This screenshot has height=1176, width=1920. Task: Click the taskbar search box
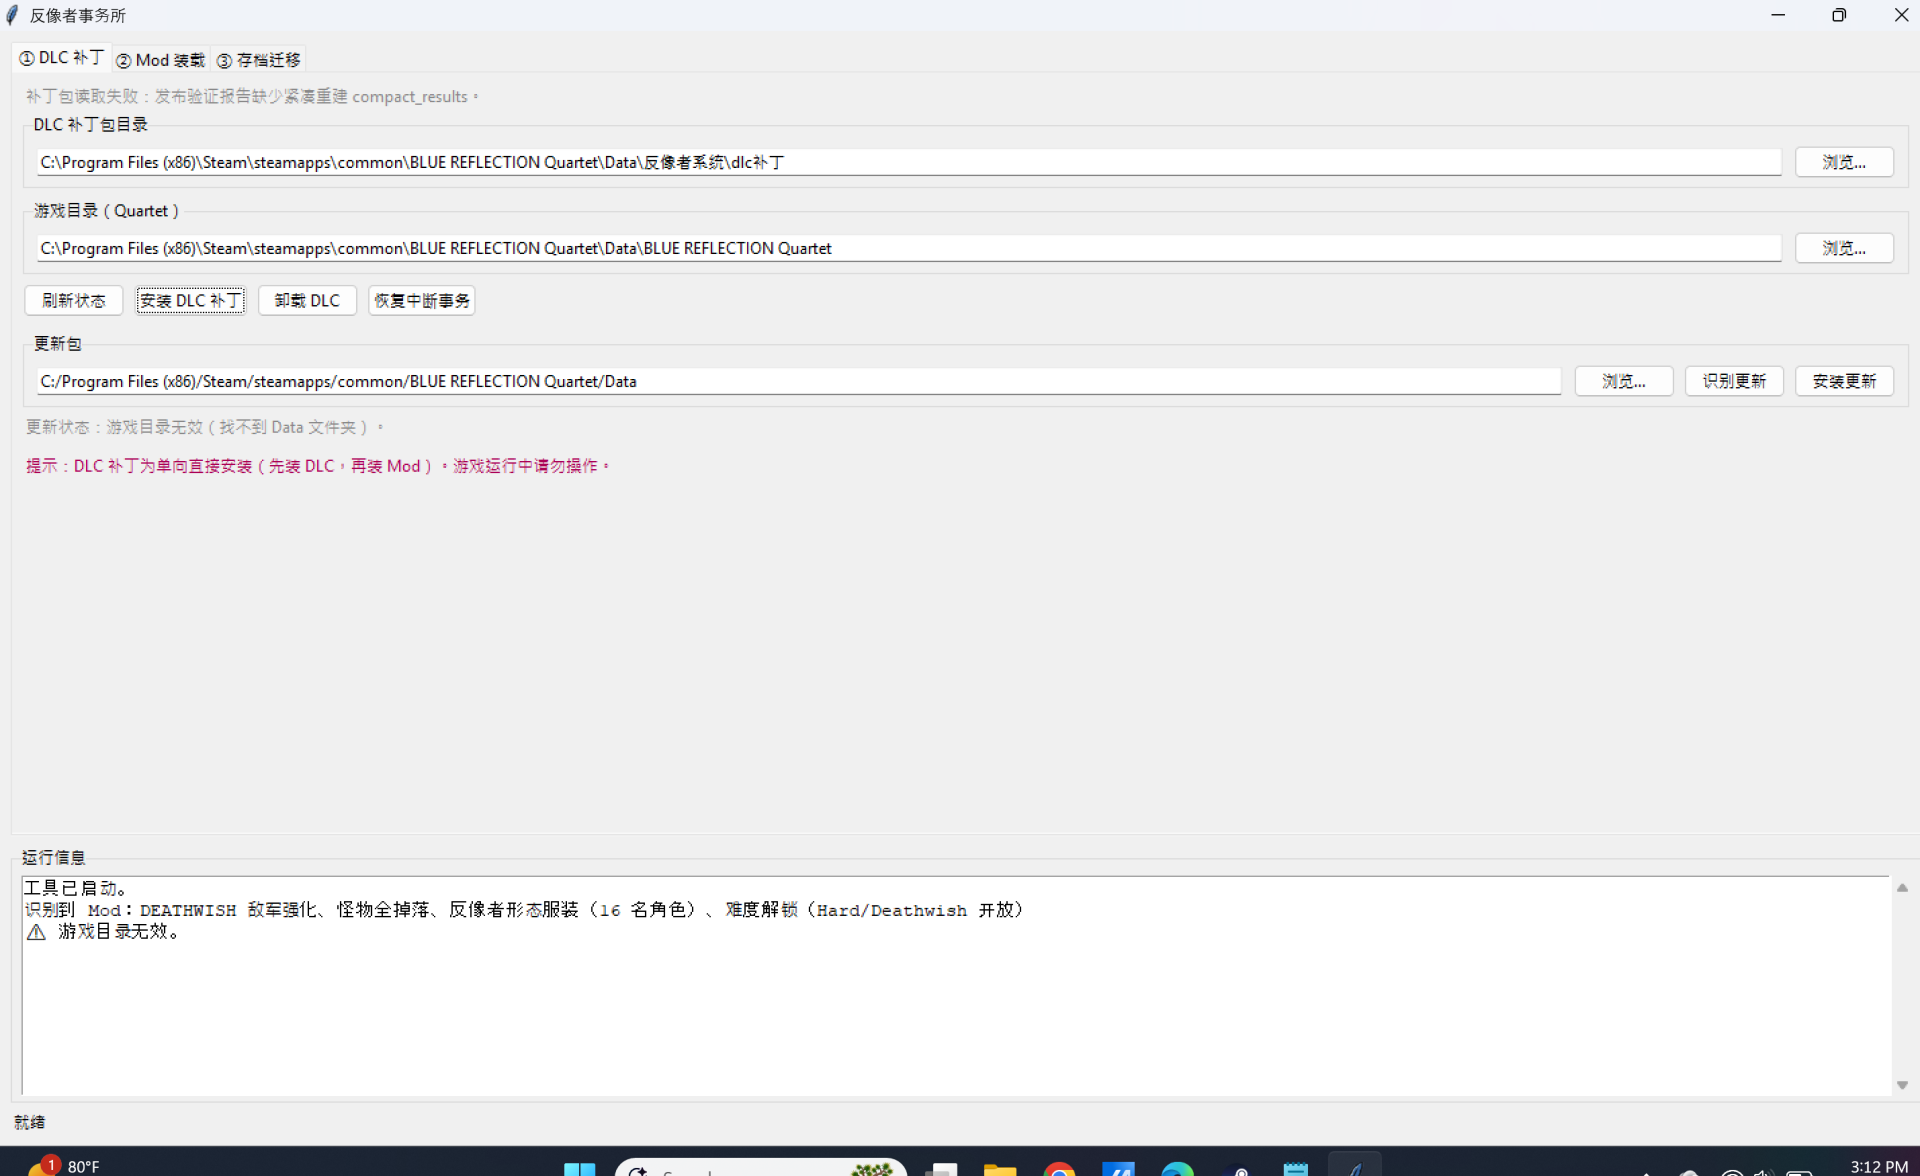[x=760, y=1168]
